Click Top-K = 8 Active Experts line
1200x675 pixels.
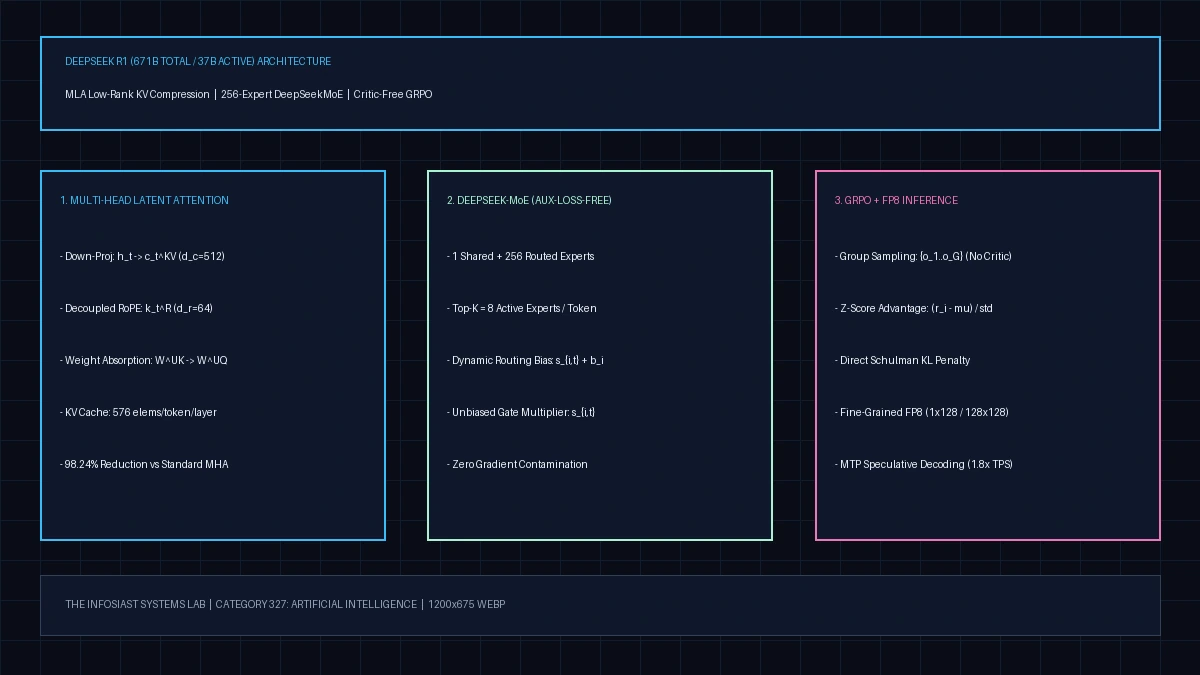[522, 309]
